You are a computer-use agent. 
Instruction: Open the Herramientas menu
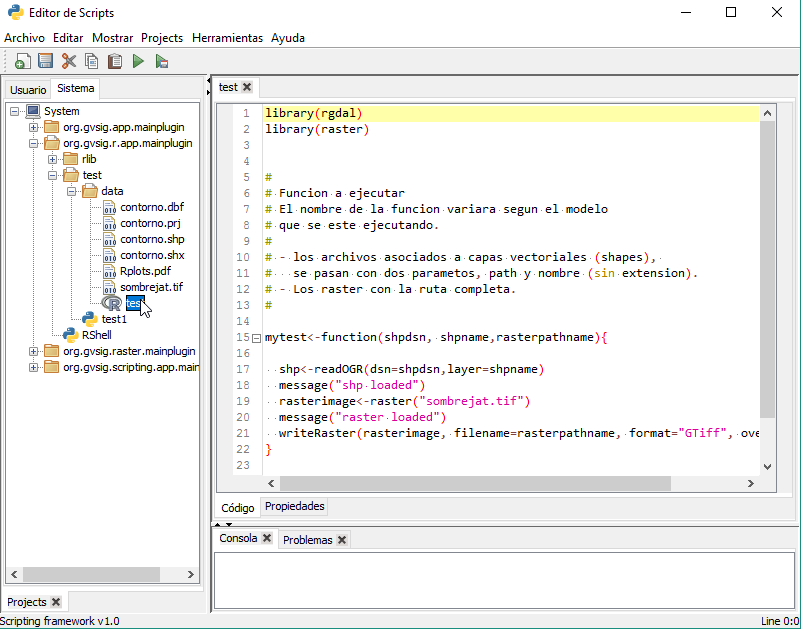(x=227, y=38)
